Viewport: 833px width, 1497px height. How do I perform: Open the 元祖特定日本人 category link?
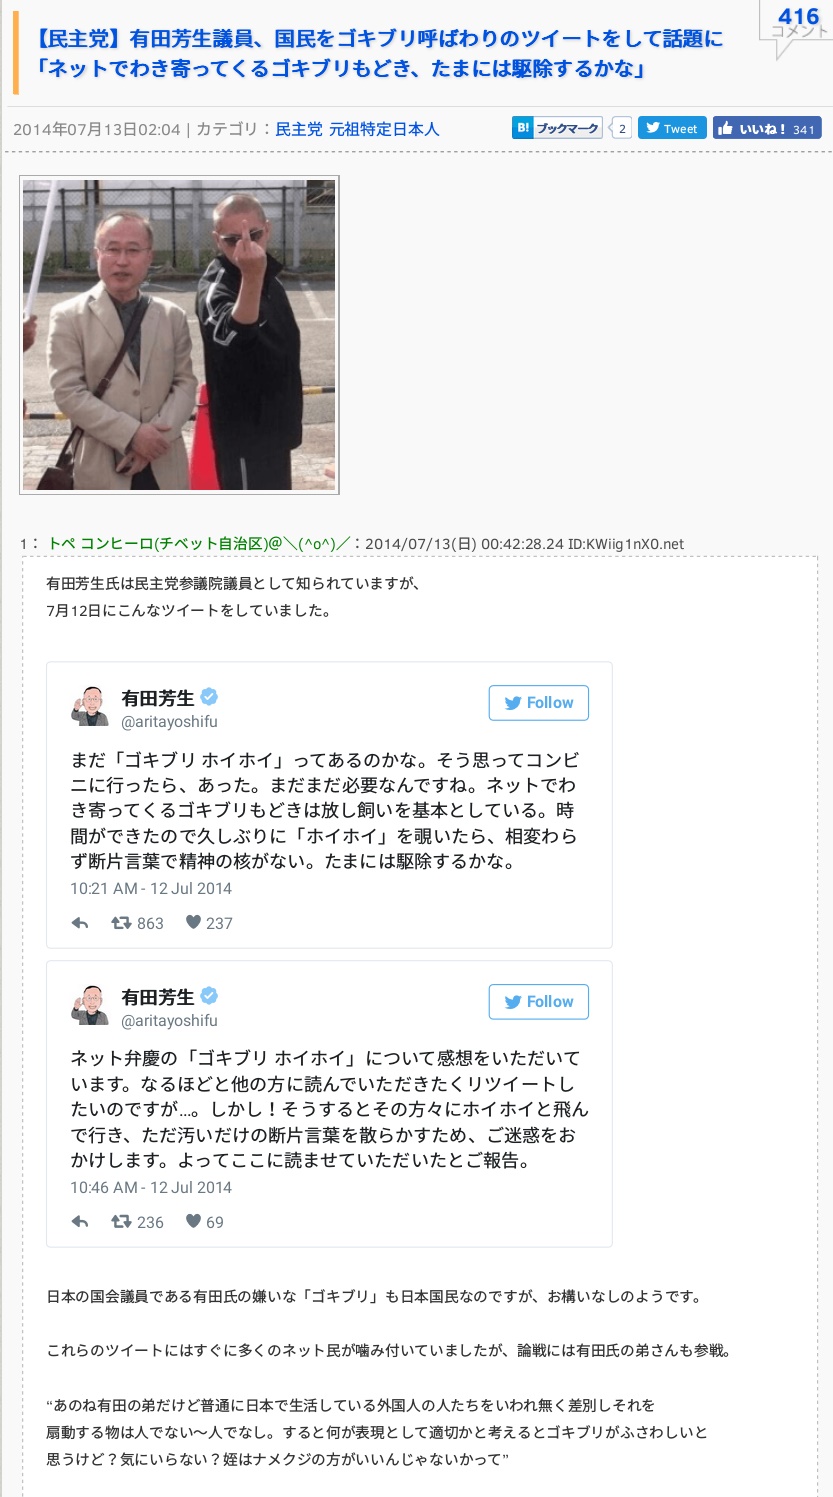(x=385, y=129)
